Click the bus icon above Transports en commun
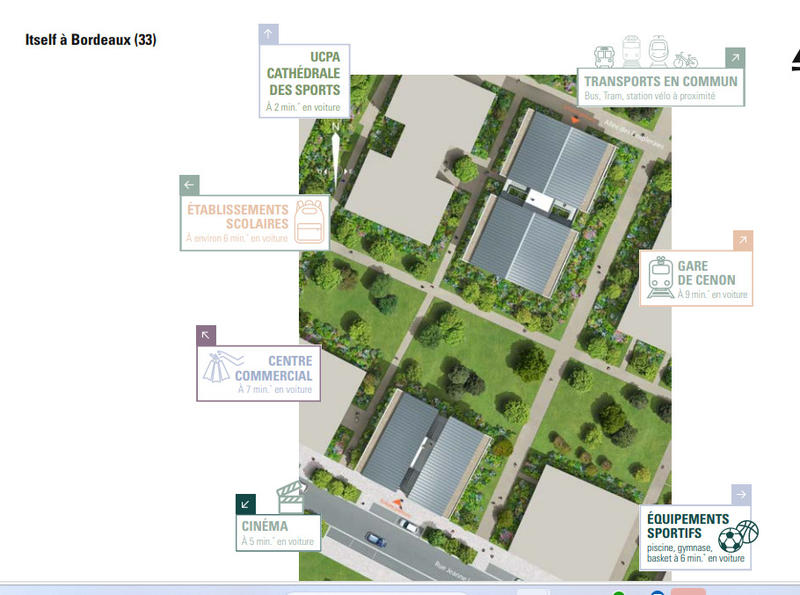Screen dimensions: 800x595 point(604,54)
